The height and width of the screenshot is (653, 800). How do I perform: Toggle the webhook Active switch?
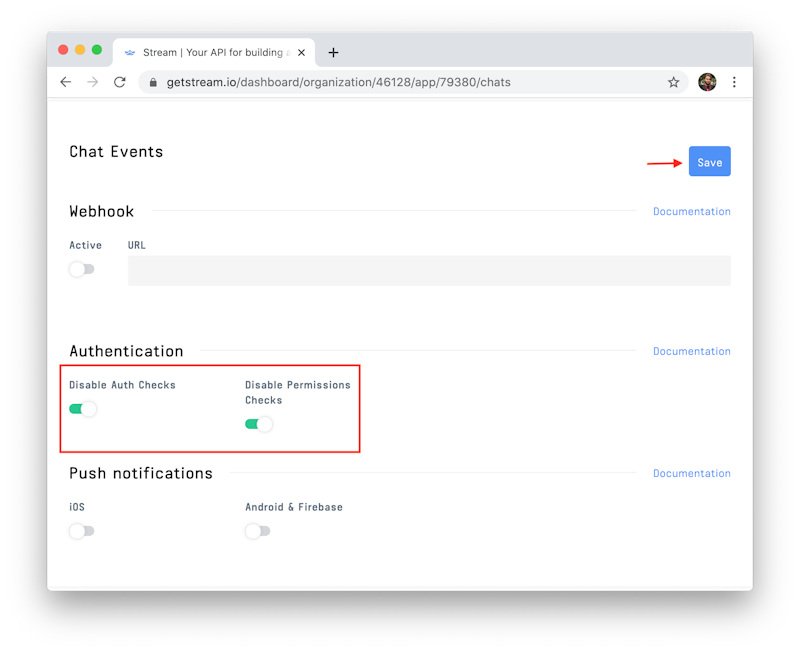point(82,269)
